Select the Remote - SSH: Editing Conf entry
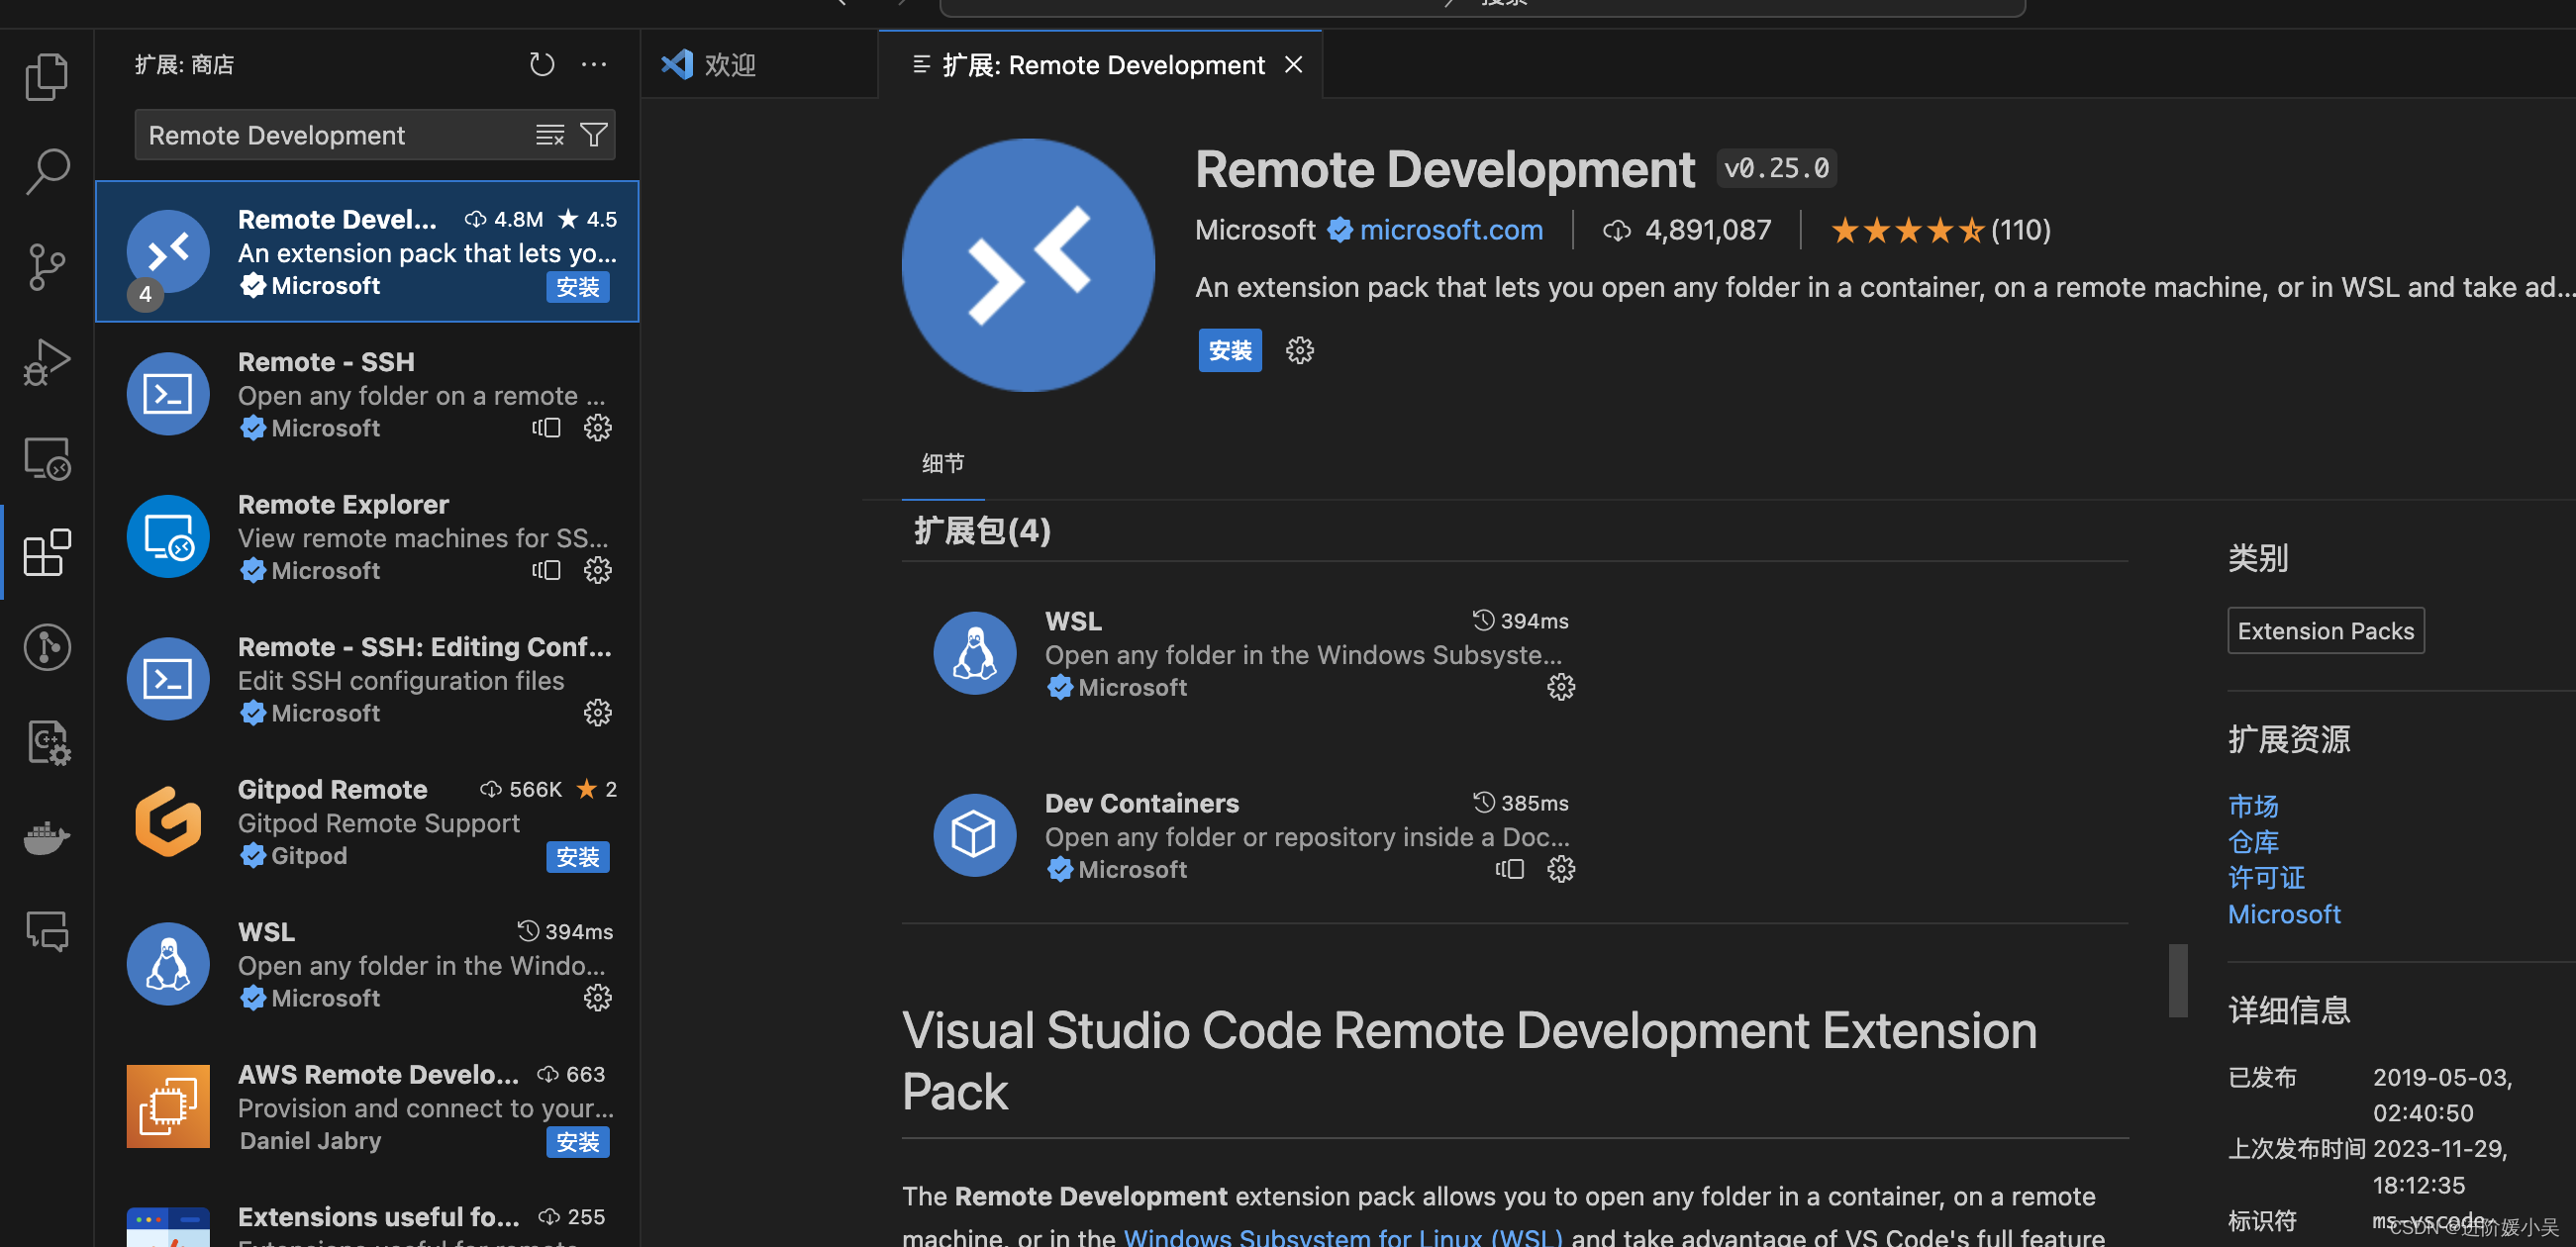 [x=367, y=679]
